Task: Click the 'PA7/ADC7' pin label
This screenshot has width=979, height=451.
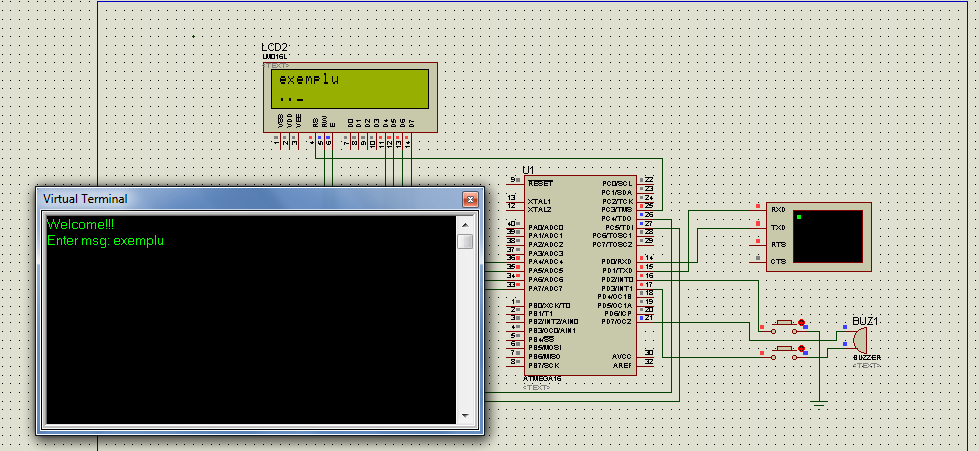Action: coord(546,289)
